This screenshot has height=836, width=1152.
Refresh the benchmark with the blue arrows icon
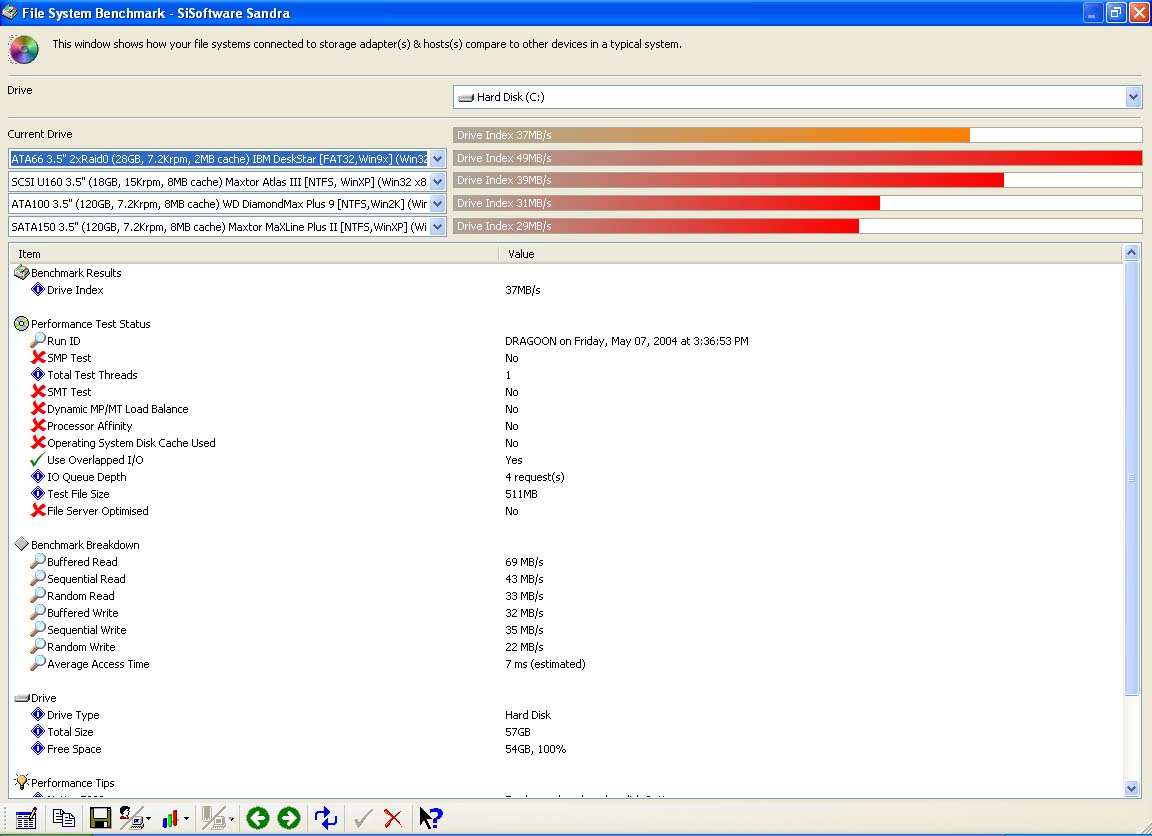coord(325,818)
